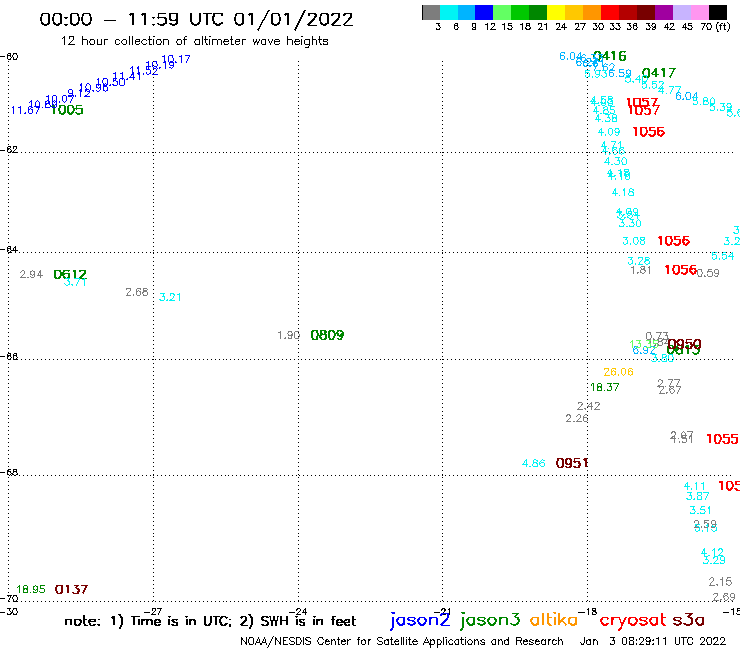Click the cyan wave value "4.77"
This screenshot has height=650, width=740.
[x=670, y=90]
